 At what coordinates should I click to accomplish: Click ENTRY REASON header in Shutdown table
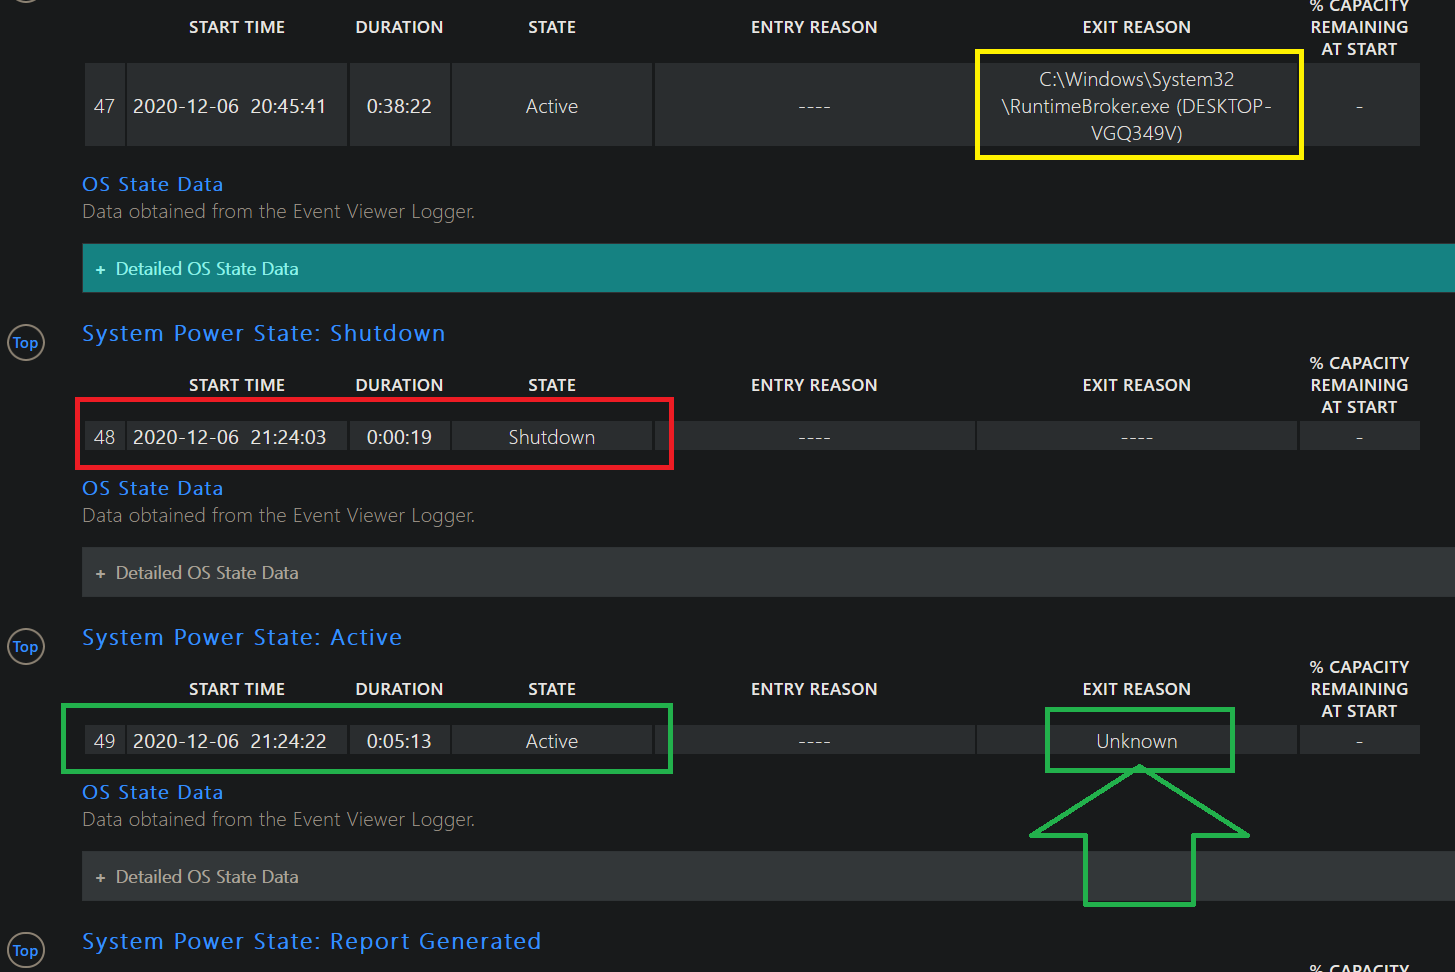pos(814,385)
